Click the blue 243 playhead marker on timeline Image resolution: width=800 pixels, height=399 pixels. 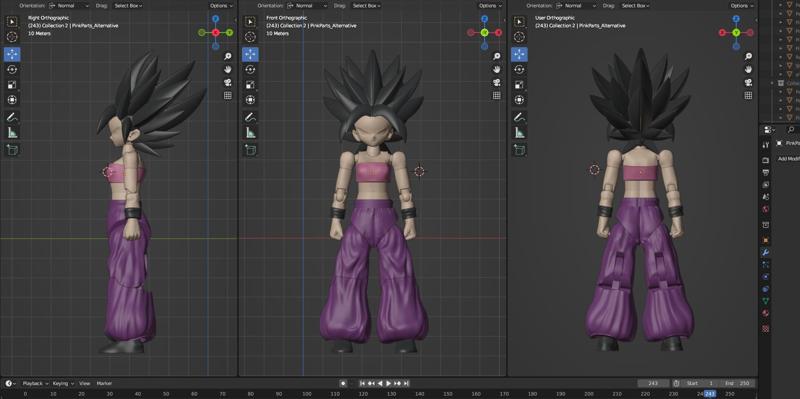tap(710, 394)
